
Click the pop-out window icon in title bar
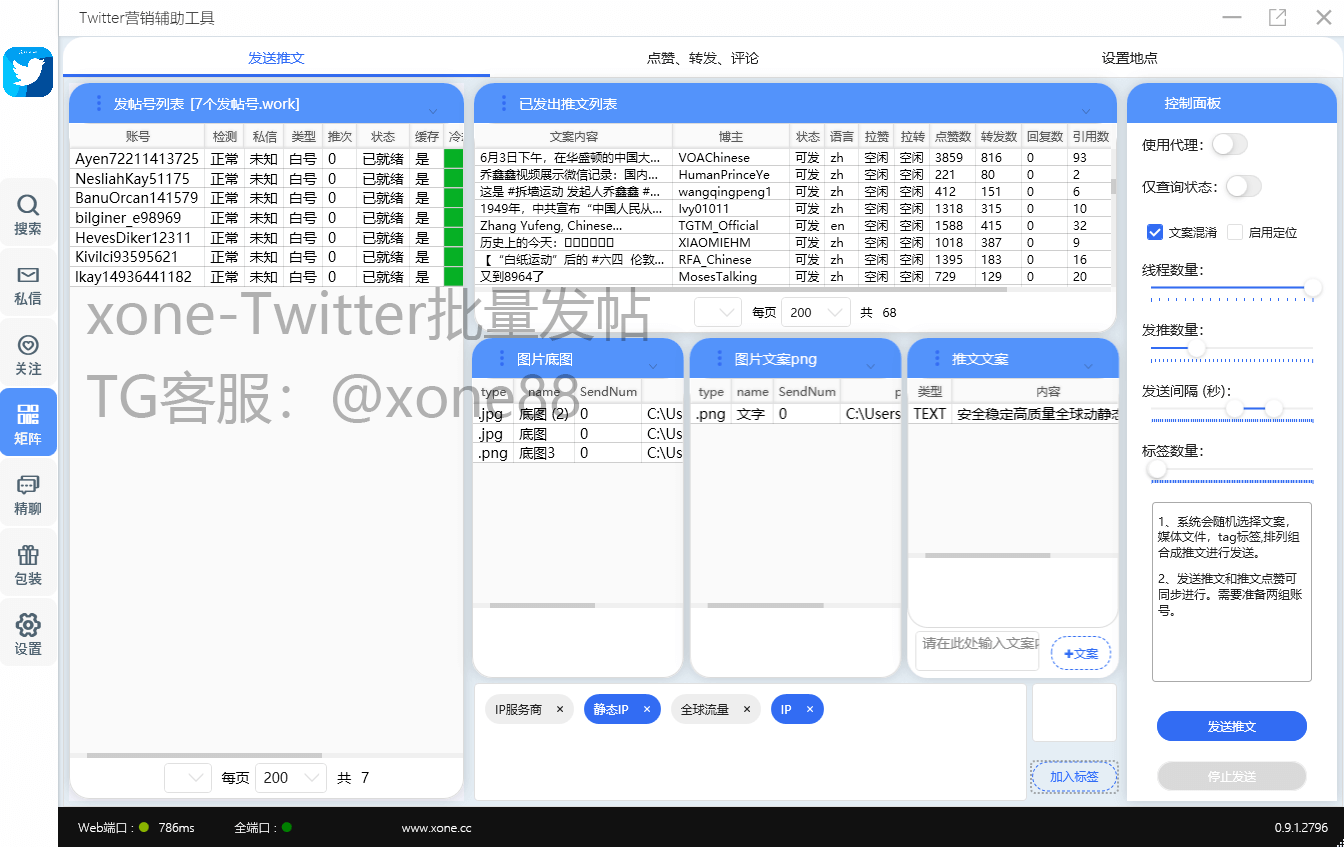point(1277,17)
